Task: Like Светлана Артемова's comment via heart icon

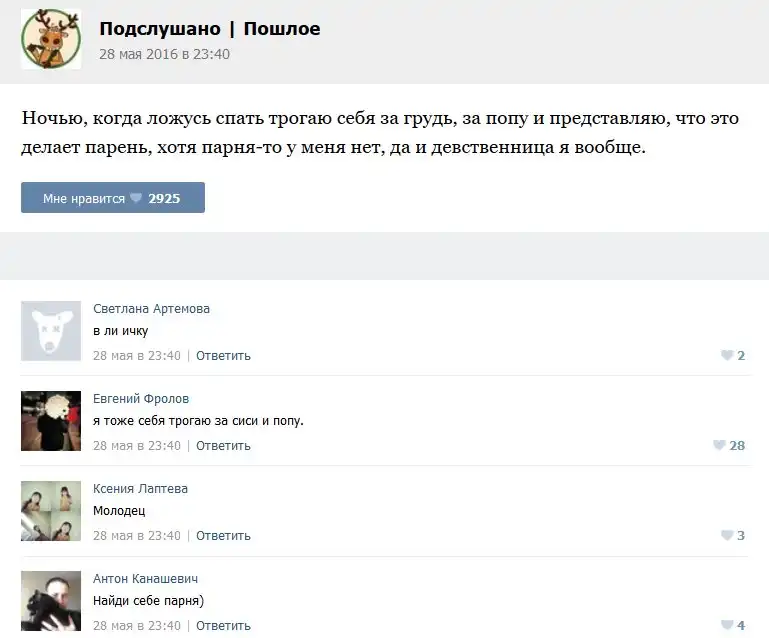Action: [x=727, y=355]
